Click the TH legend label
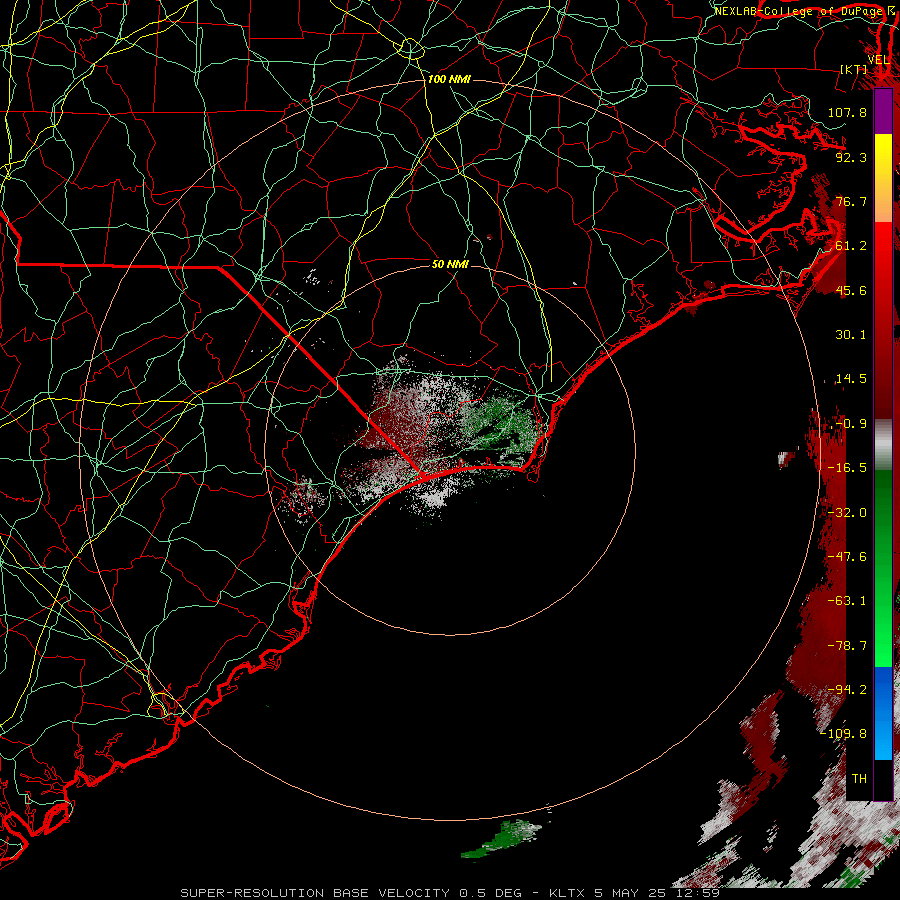 pos(859,779)
